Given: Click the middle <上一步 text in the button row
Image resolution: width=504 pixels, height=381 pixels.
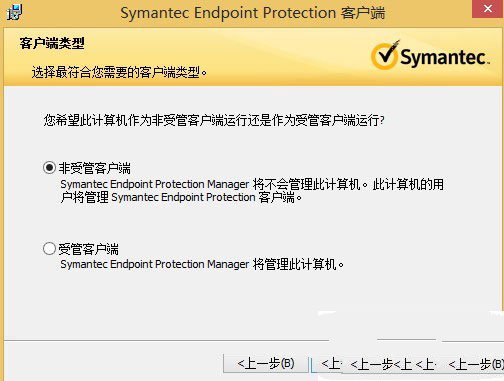Looking at the screenshot, I should click(x=372, y=364).
